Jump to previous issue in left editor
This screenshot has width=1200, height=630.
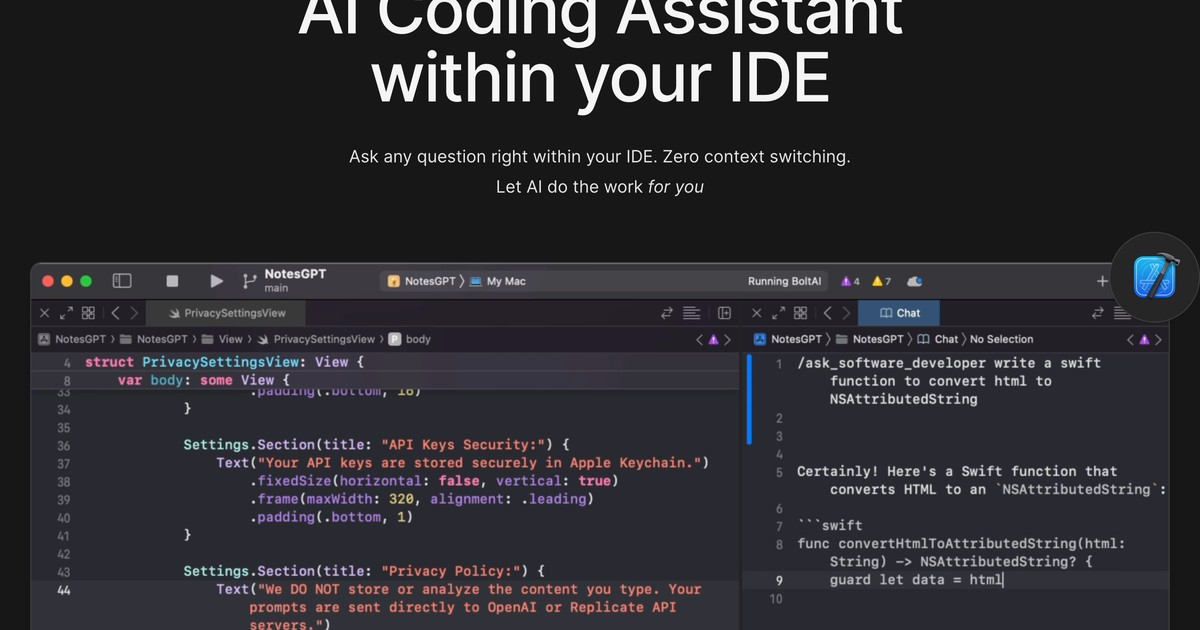tap(699, 339)
